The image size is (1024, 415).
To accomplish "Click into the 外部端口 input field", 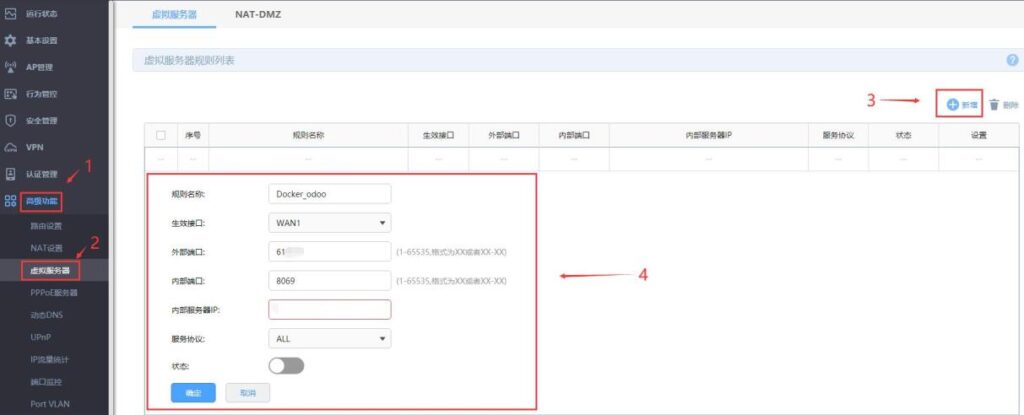I will pyautogui.click(x=330, y=252).
